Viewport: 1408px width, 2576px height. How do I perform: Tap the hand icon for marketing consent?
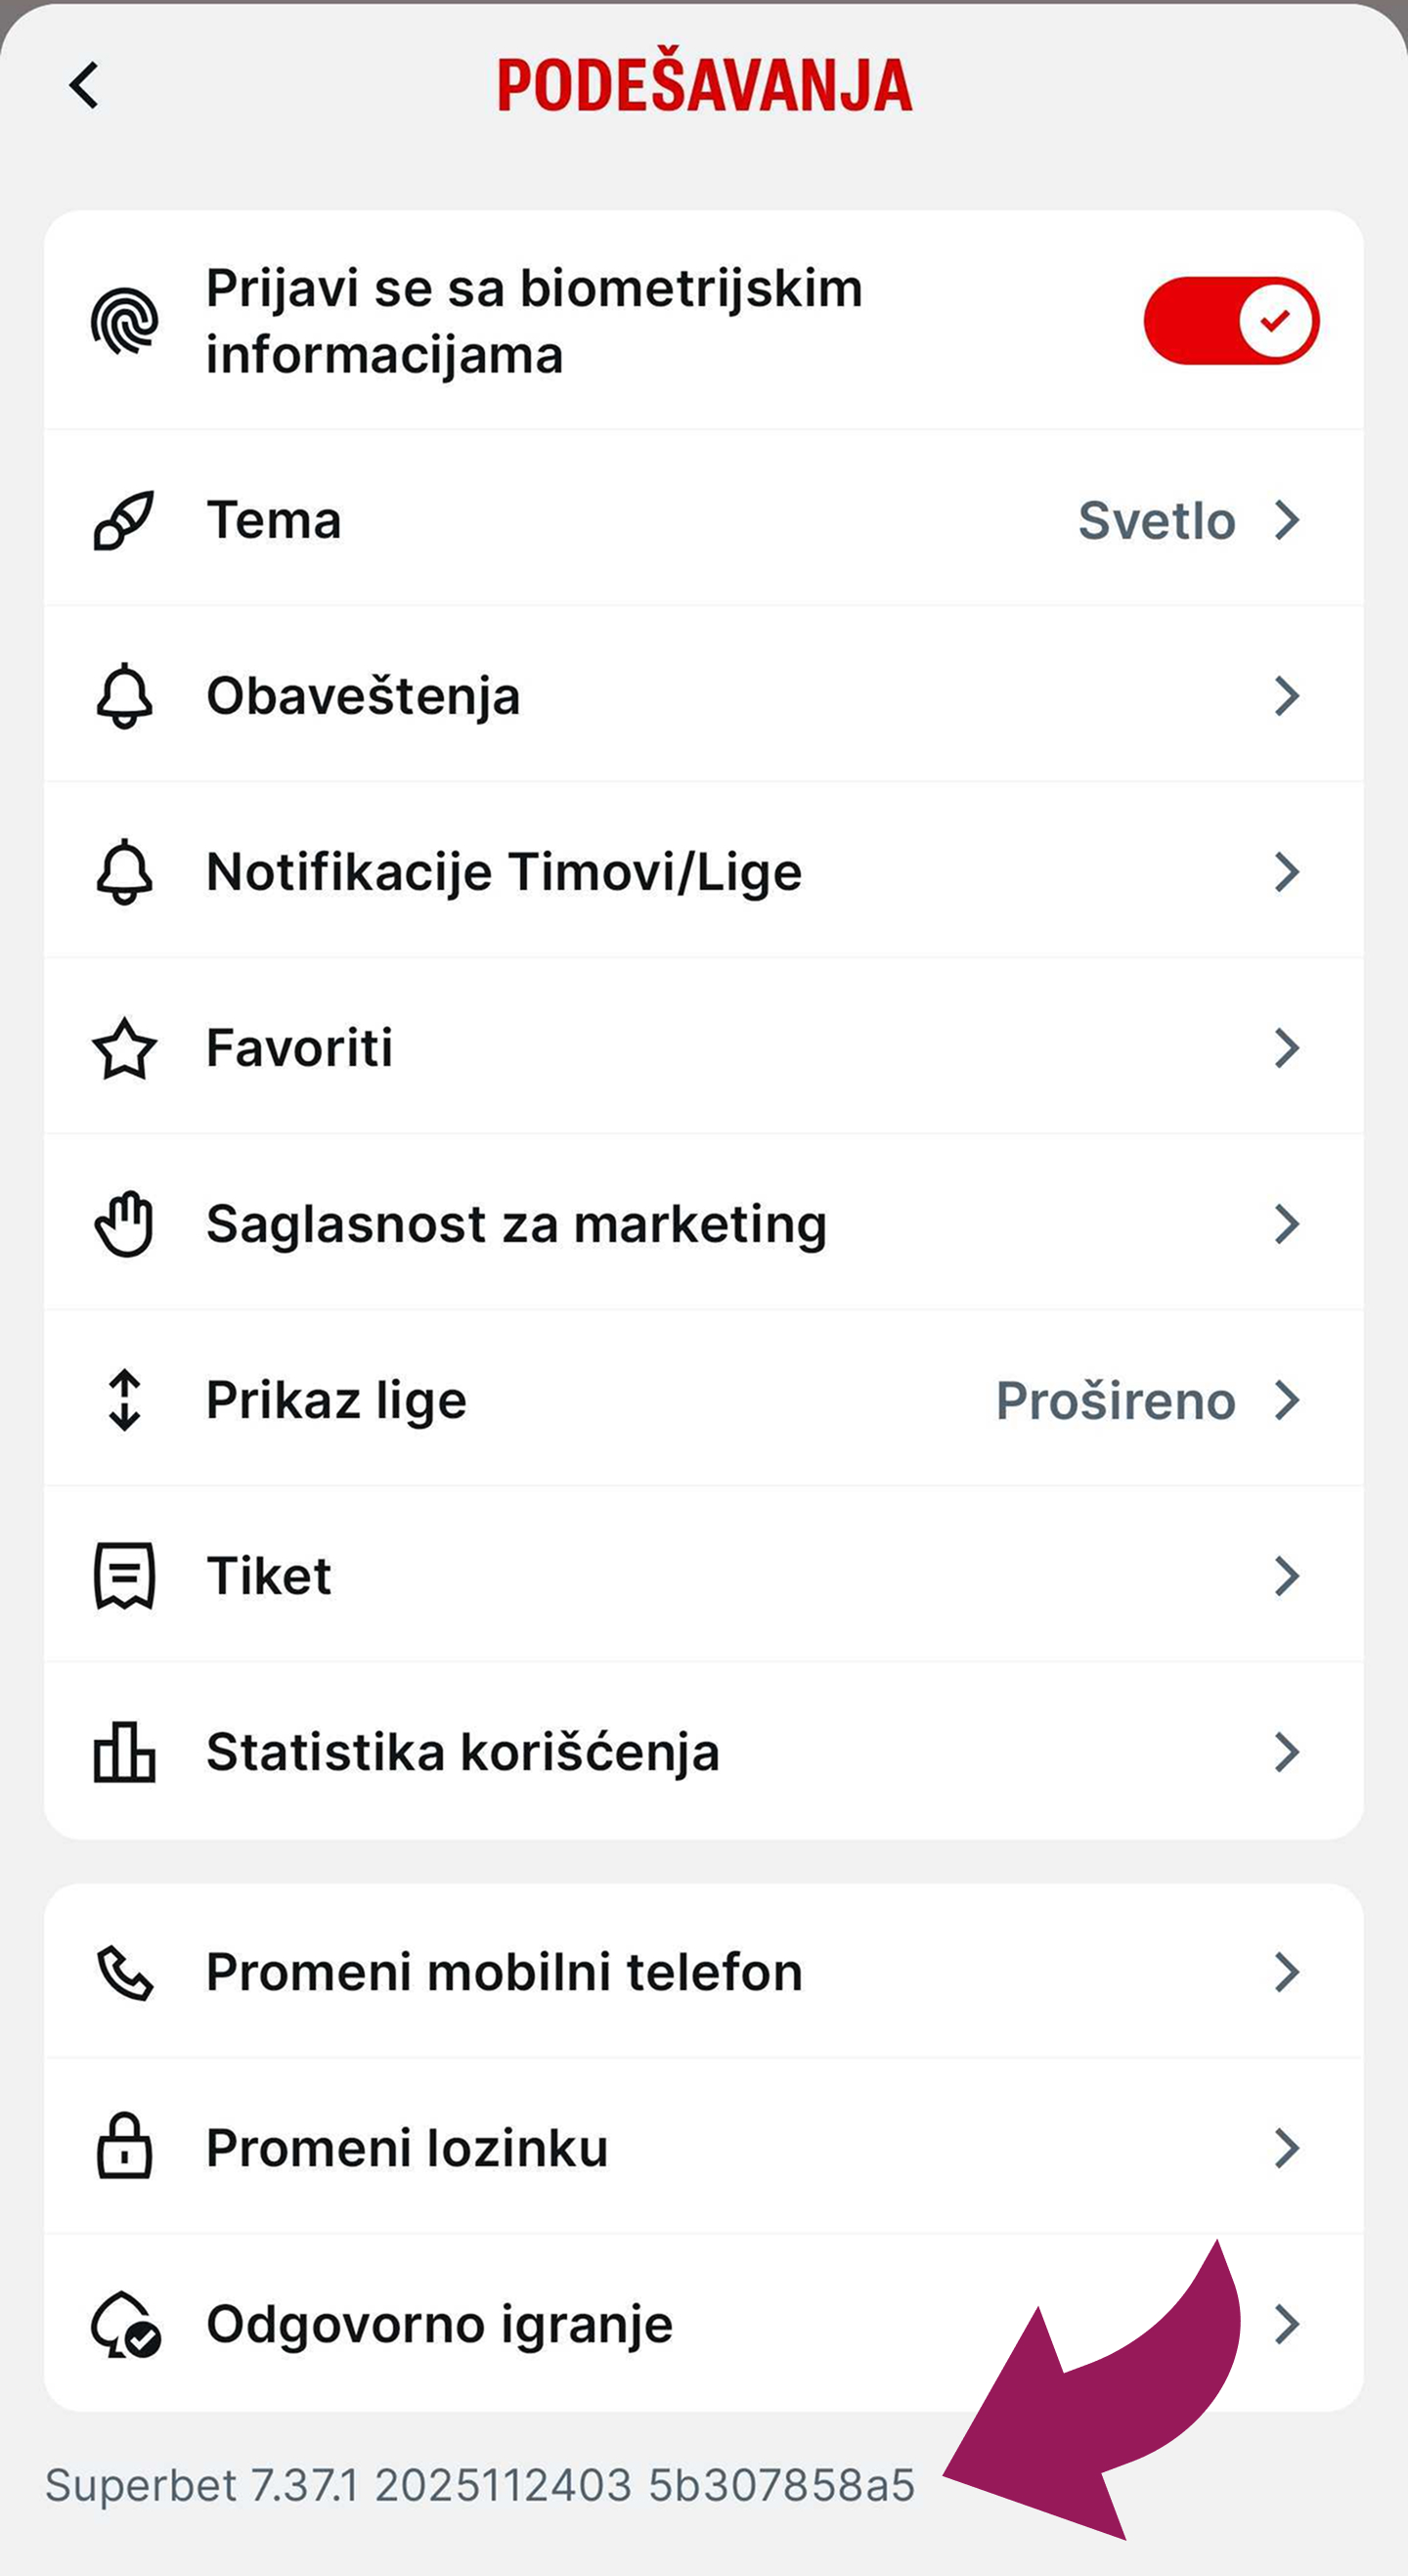click(x=124, y=1224)
